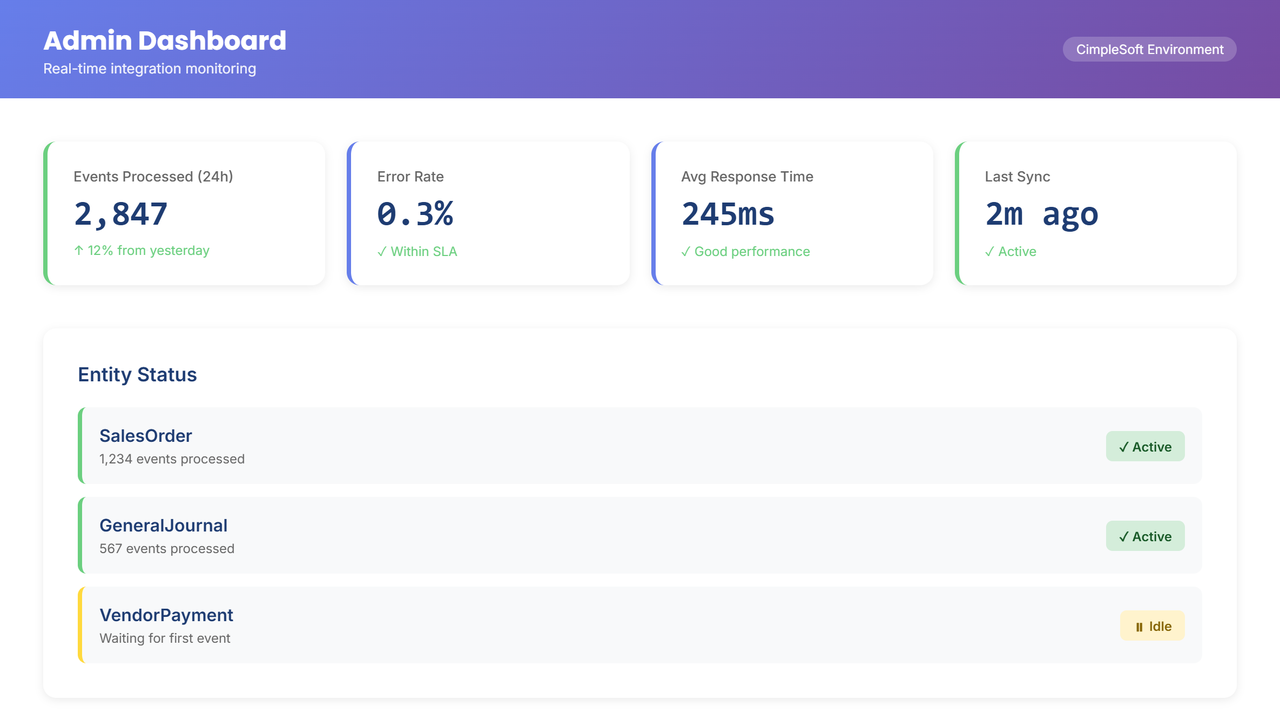Select "12% from yesterday" trend text
1280x720 pixels.
coord(141,251)
